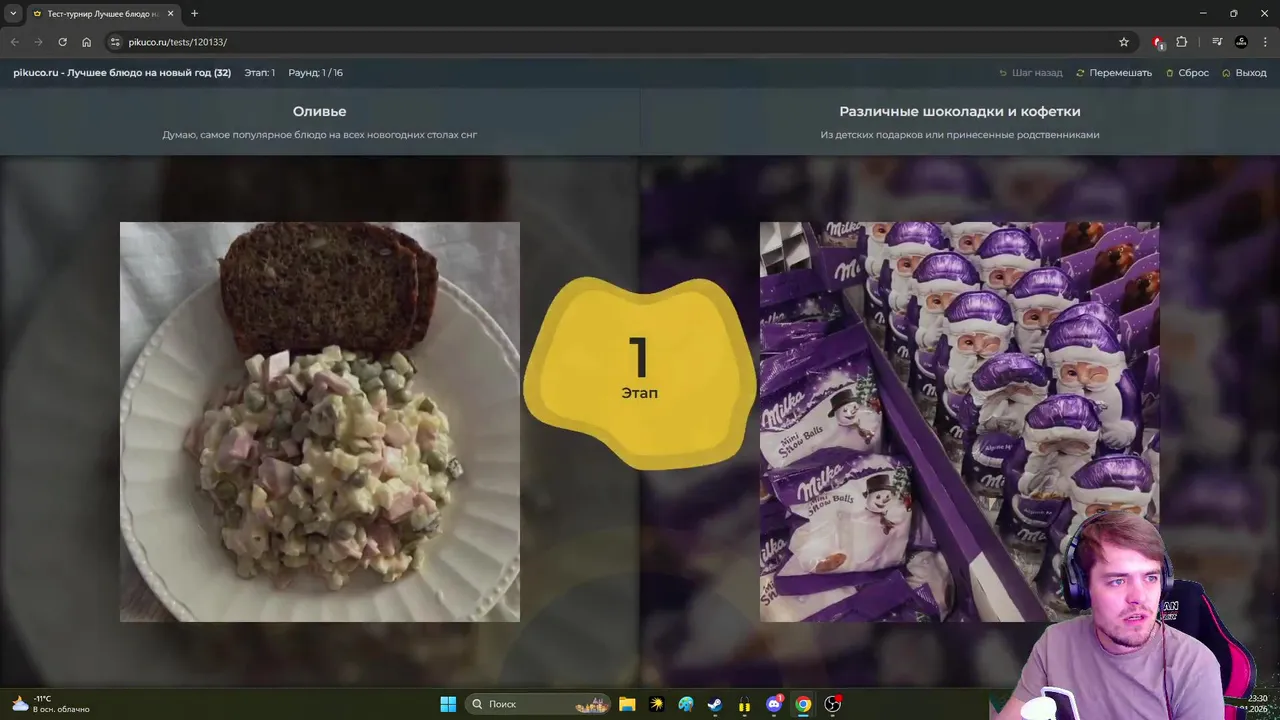1280x720 pixels.
Task: Open File Explorer from the taskbar
Action: (x=627, y=704)
